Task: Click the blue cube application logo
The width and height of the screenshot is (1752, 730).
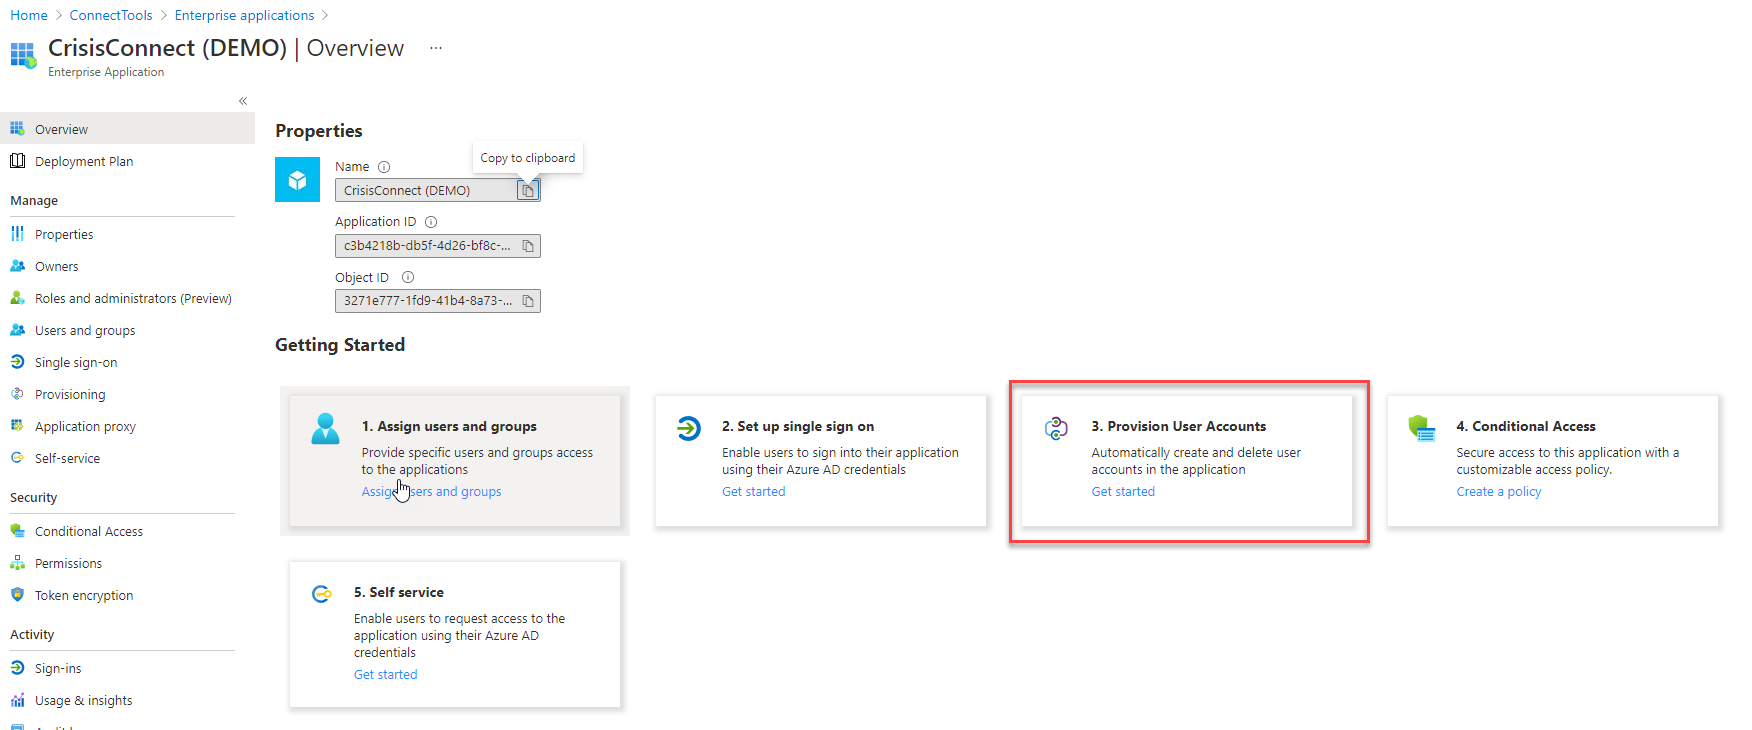Action: tap(297, 180)
